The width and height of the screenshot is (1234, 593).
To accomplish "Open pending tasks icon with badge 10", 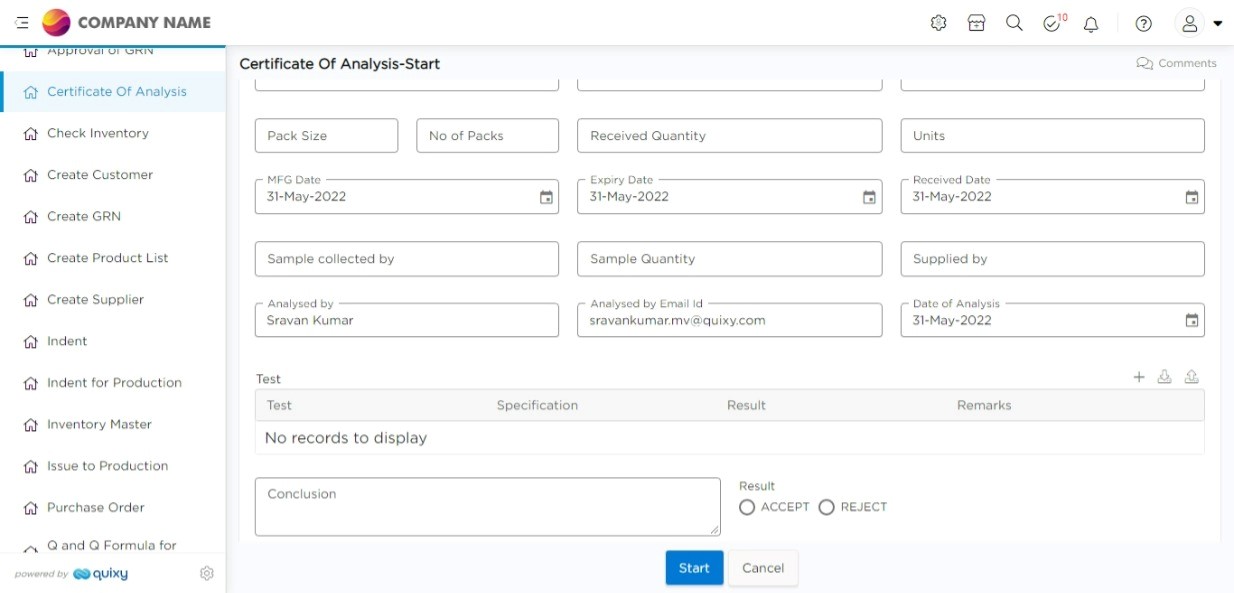I will click(1053, 23).
